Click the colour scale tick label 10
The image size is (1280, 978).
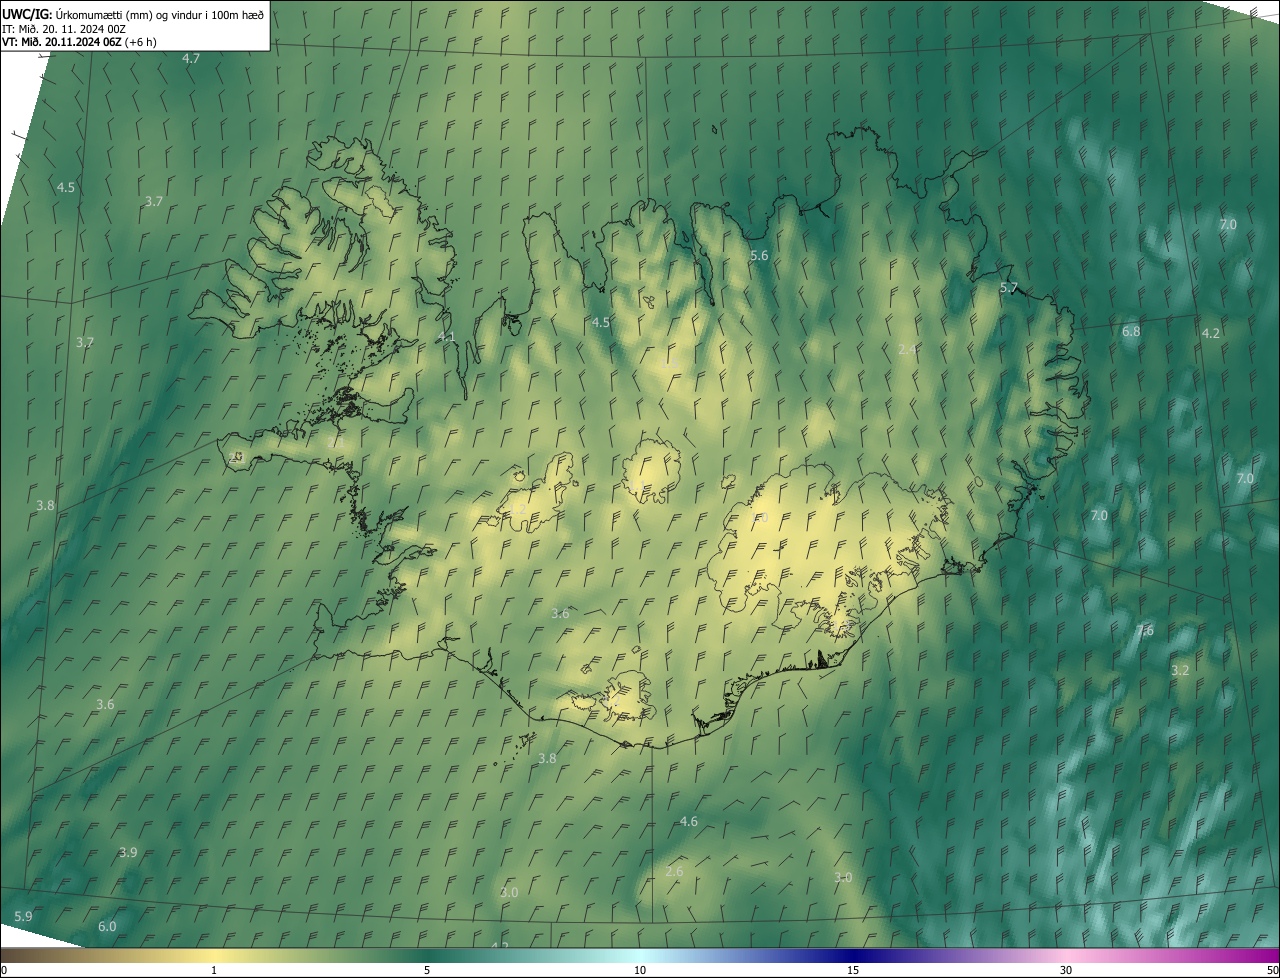coord(640,971)
